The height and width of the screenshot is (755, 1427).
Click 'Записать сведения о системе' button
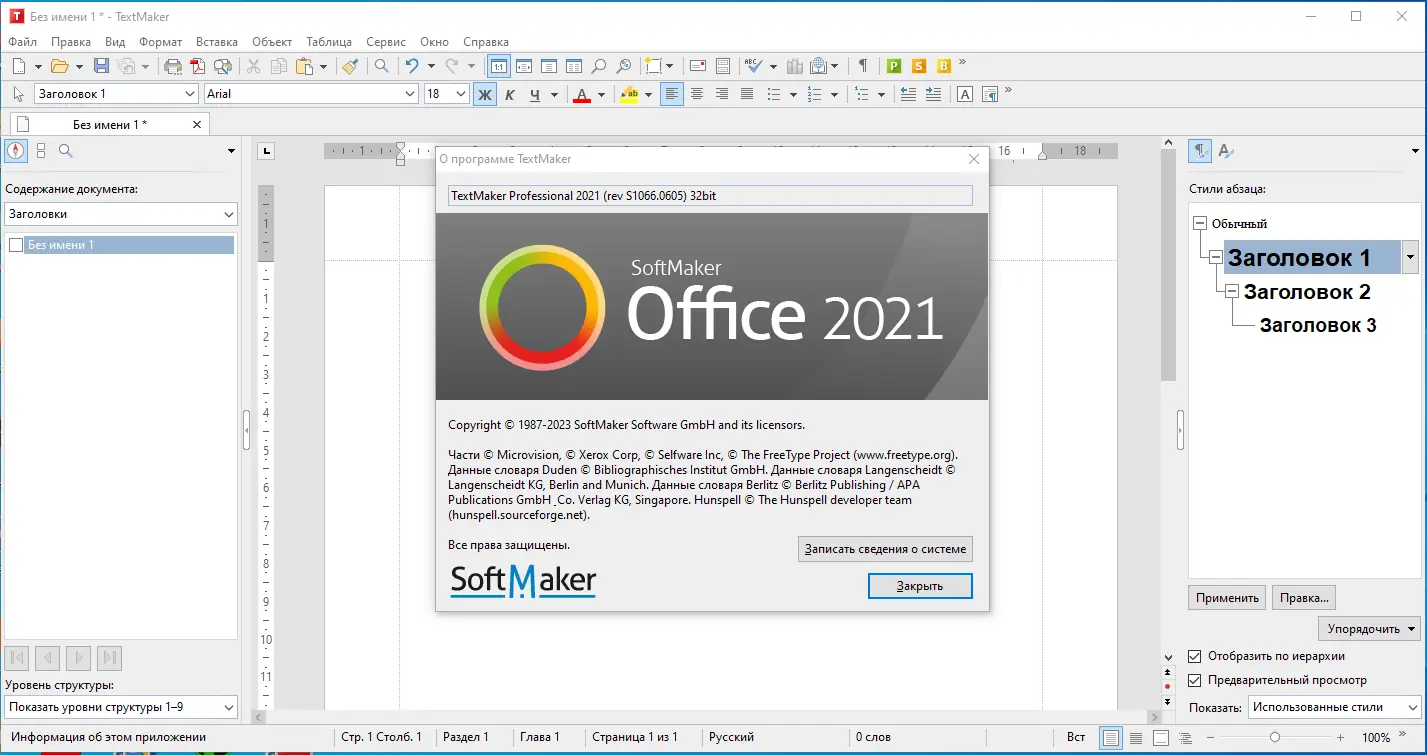point(885,549)
